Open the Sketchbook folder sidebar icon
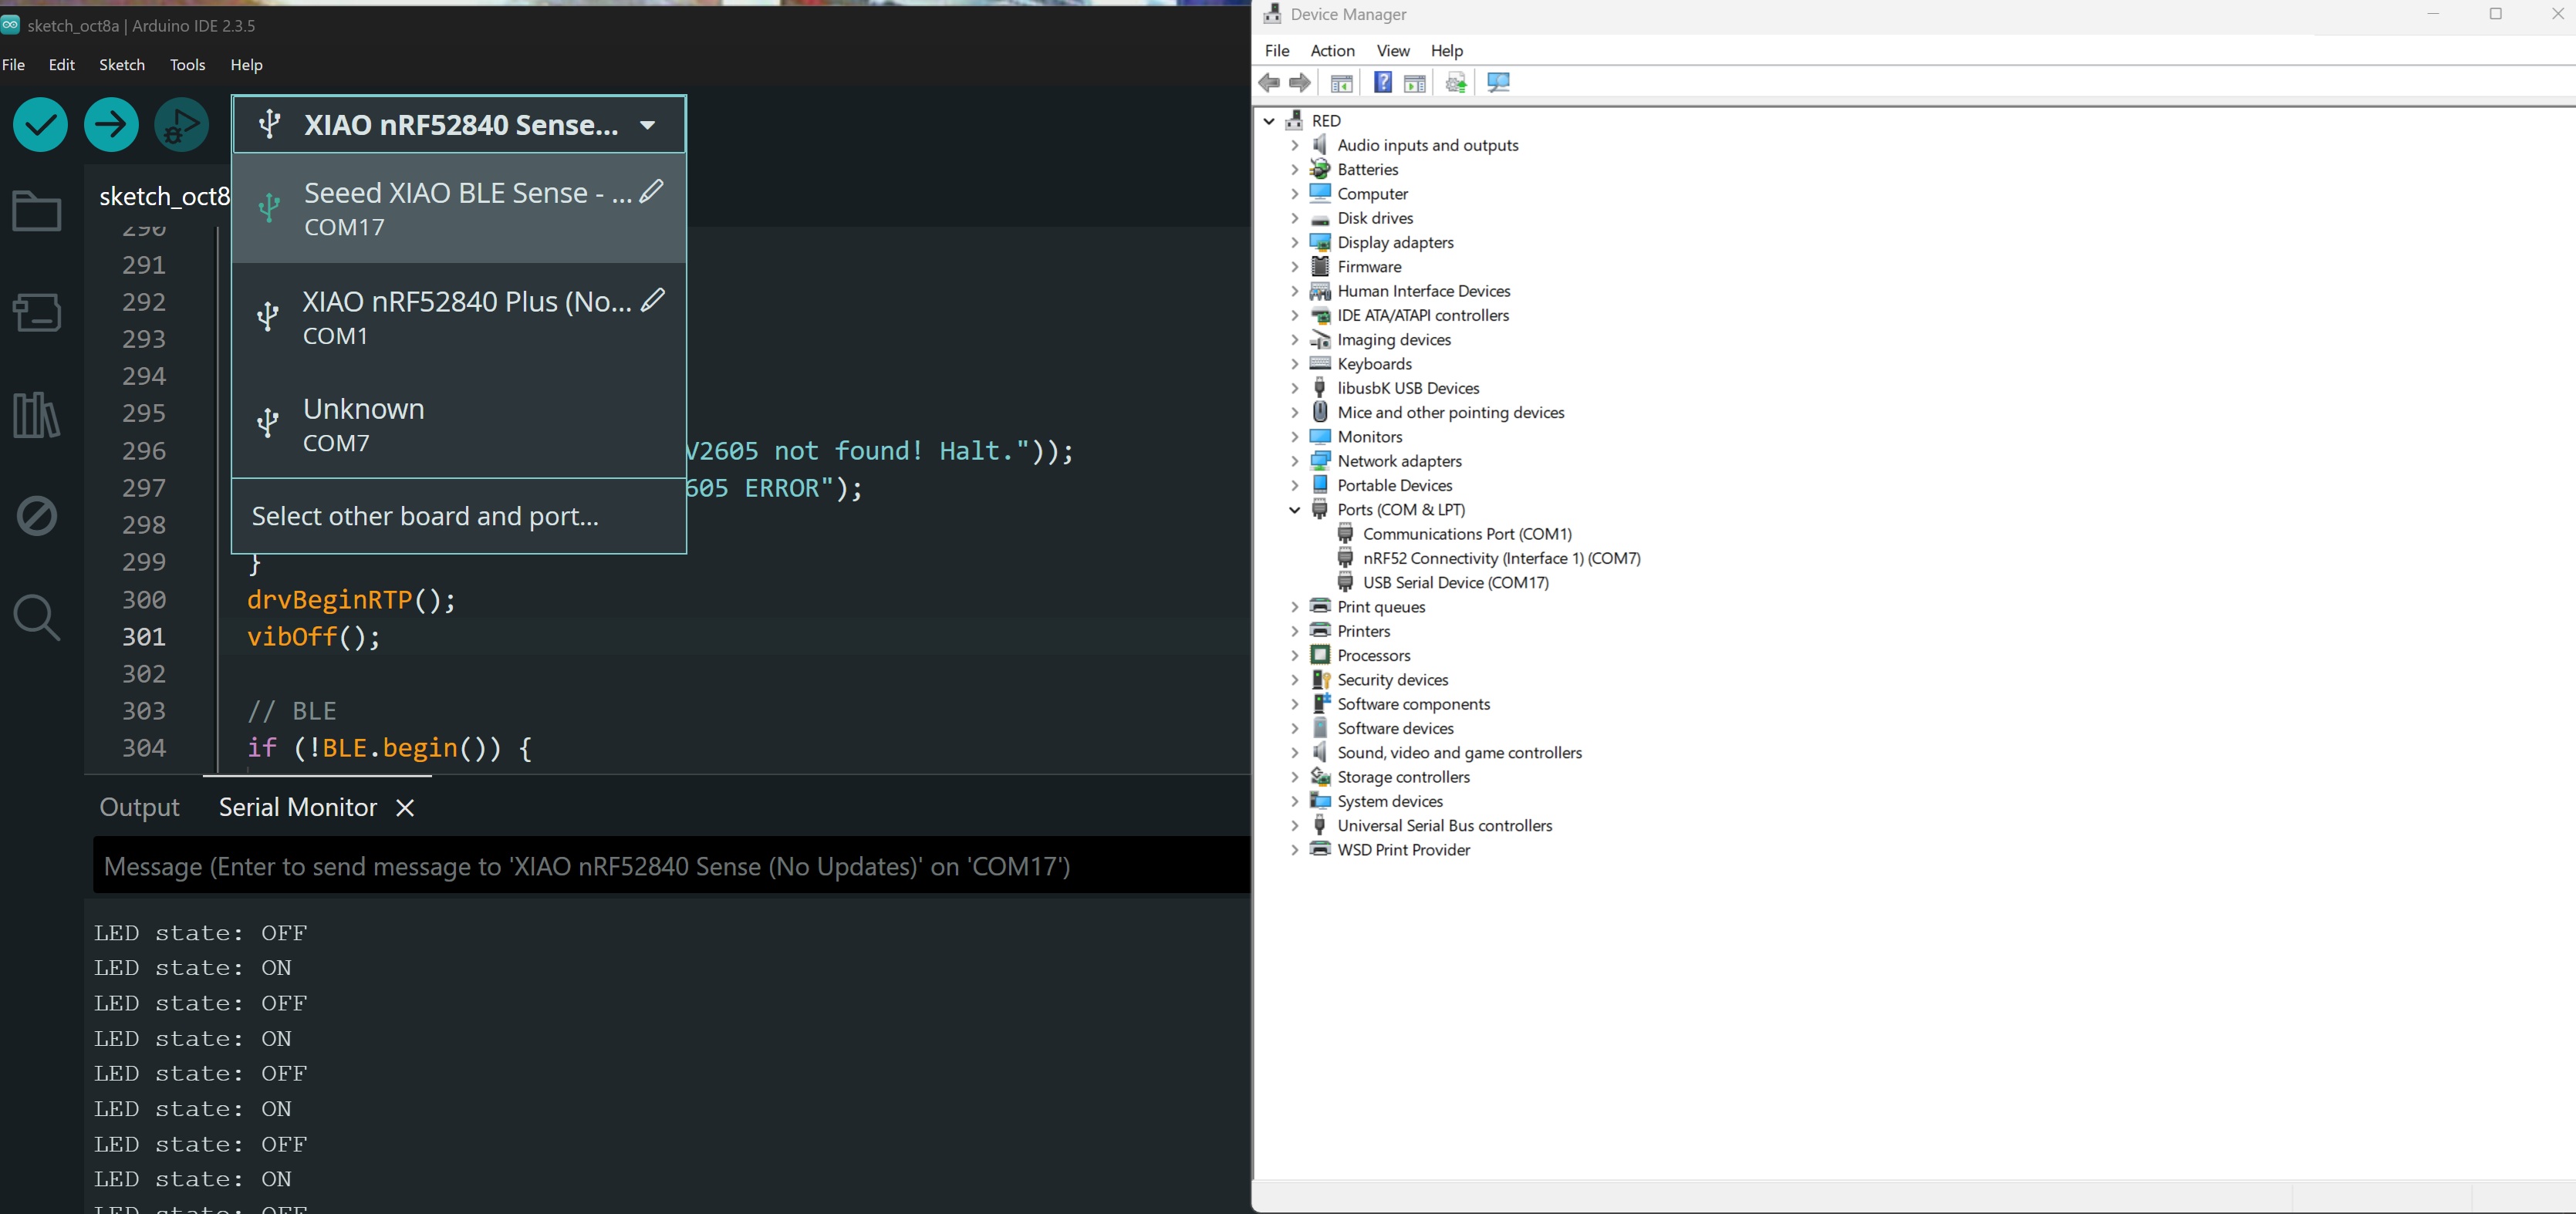This screenshot has height=1214, width=2576. pyautogui.click(x=37, y=211)
